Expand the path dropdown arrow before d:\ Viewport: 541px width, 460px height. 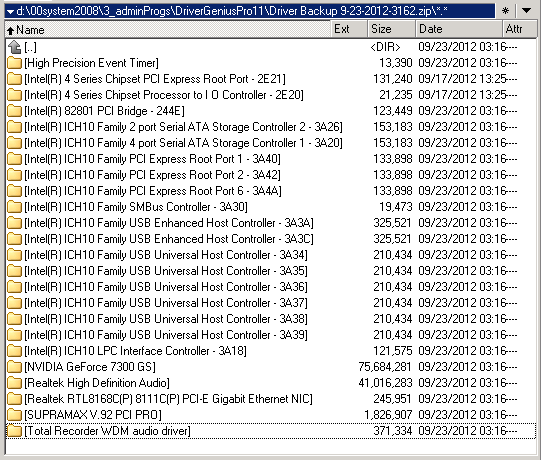tap(10, 12)
